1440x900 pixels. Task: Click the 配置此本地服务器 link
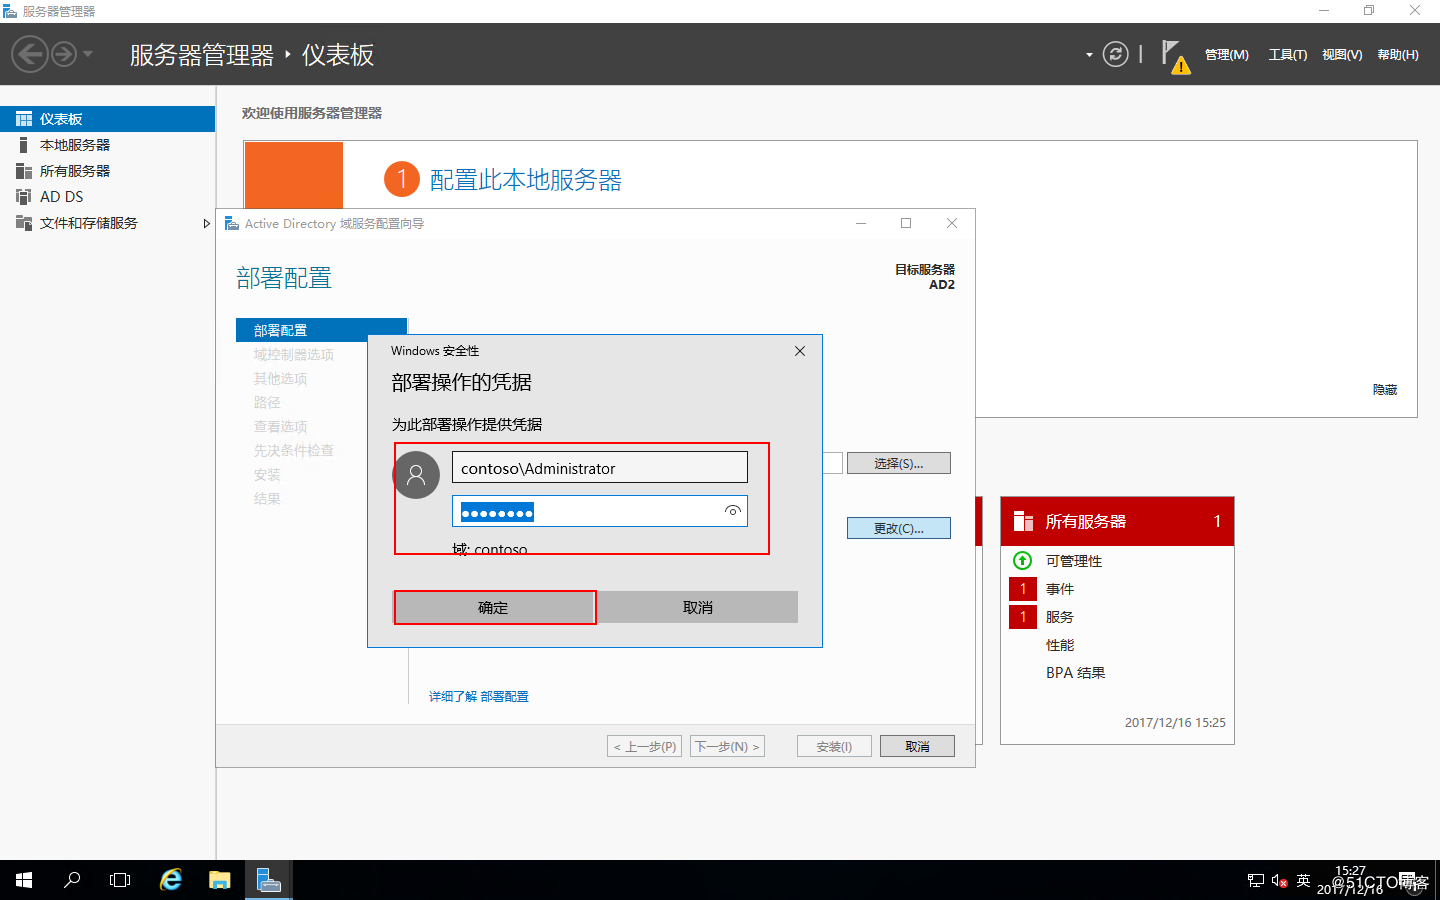pos(526,180)
